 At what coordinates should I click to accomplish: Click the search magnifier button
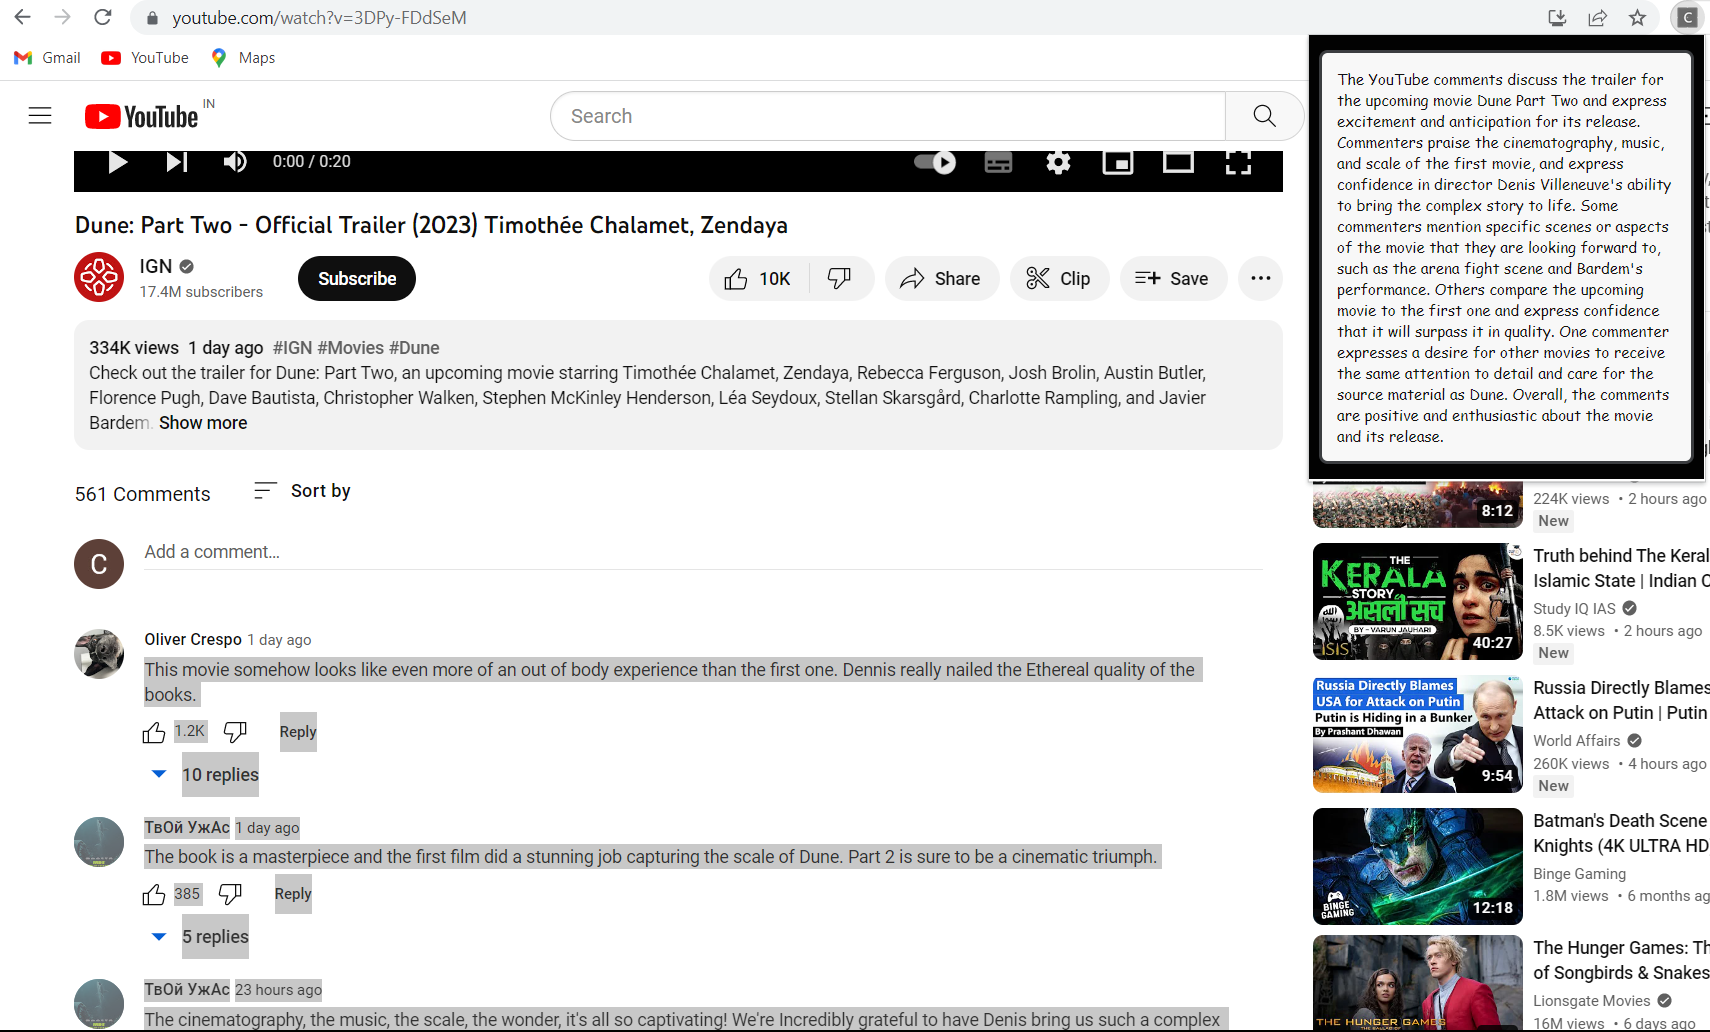pyautogui.click(x=1264, y=116)
